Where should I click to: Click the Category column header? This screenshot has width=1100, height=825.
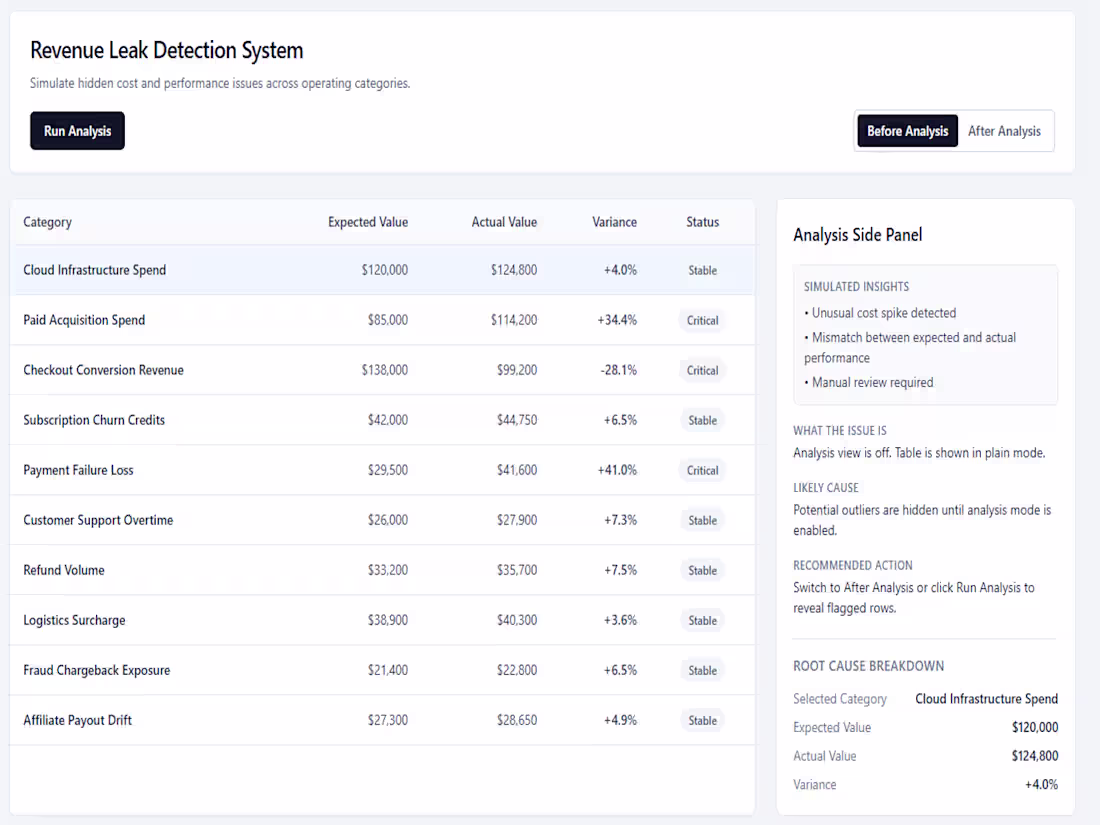(48, 222)
